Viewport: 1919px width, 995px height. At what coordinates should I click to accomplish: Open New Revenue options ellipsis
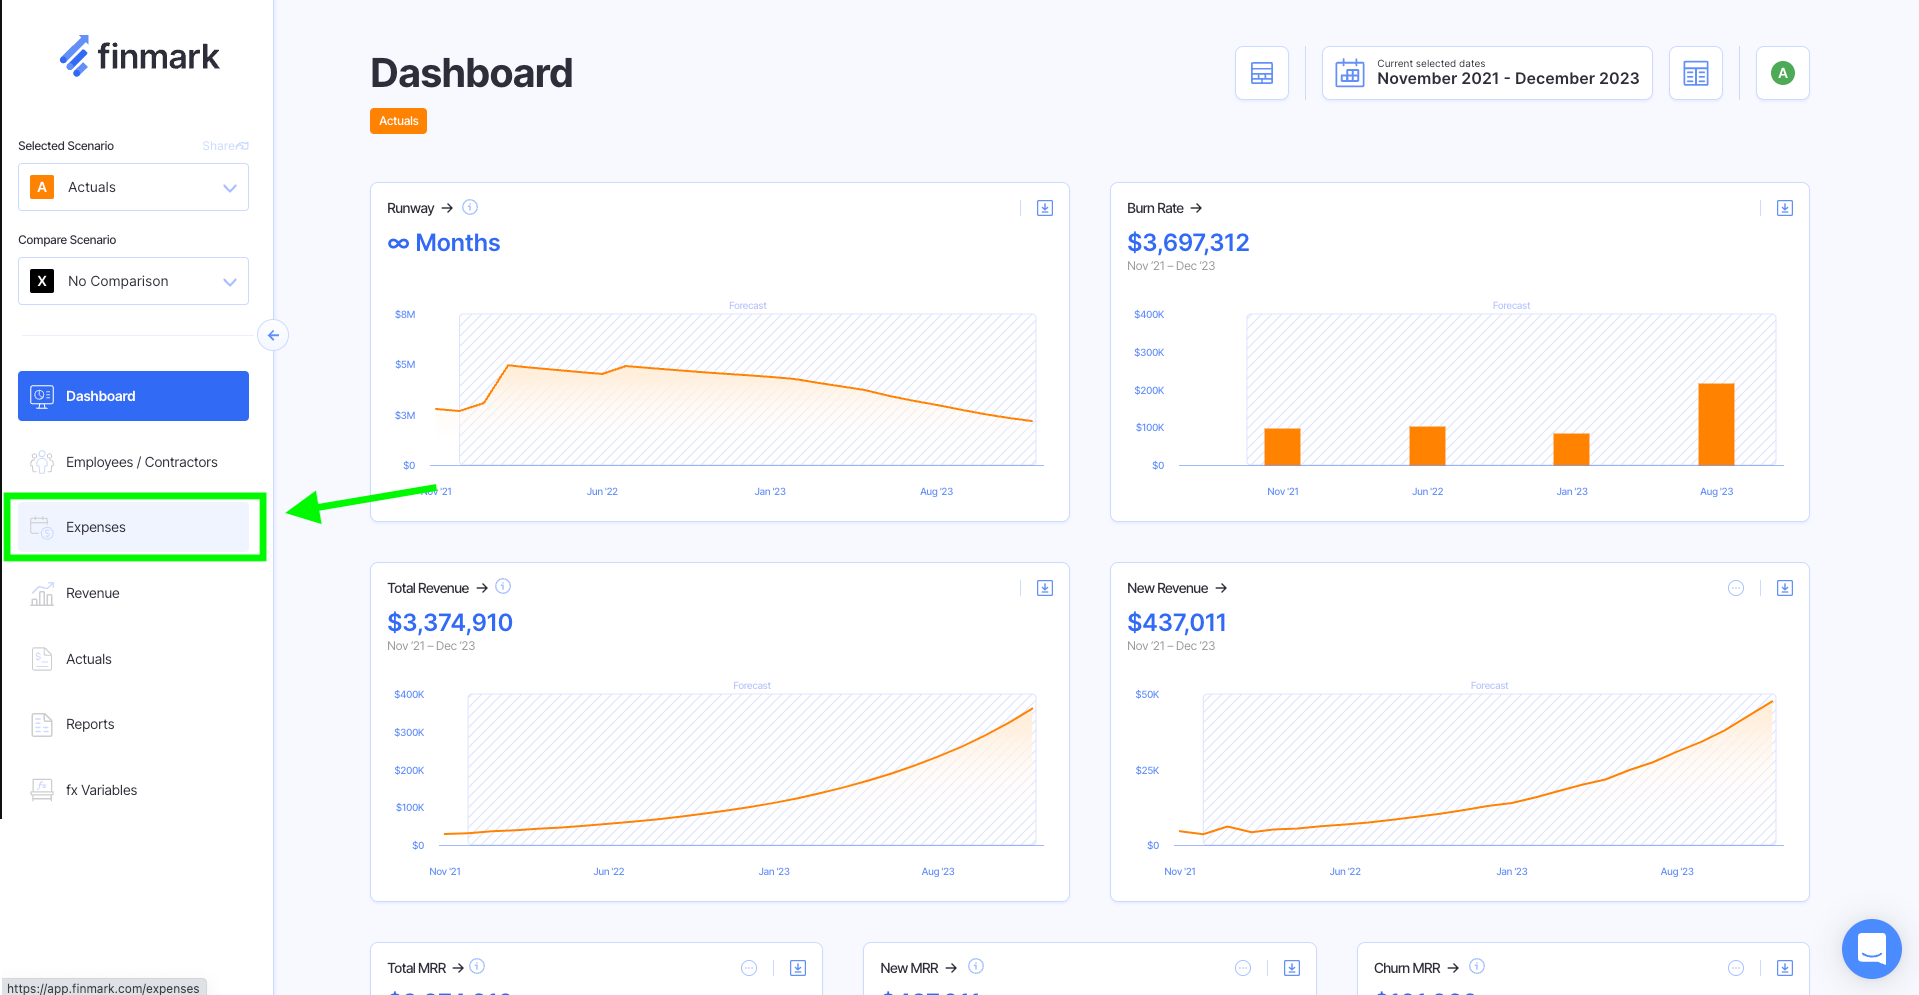[x=1735, y=588]
